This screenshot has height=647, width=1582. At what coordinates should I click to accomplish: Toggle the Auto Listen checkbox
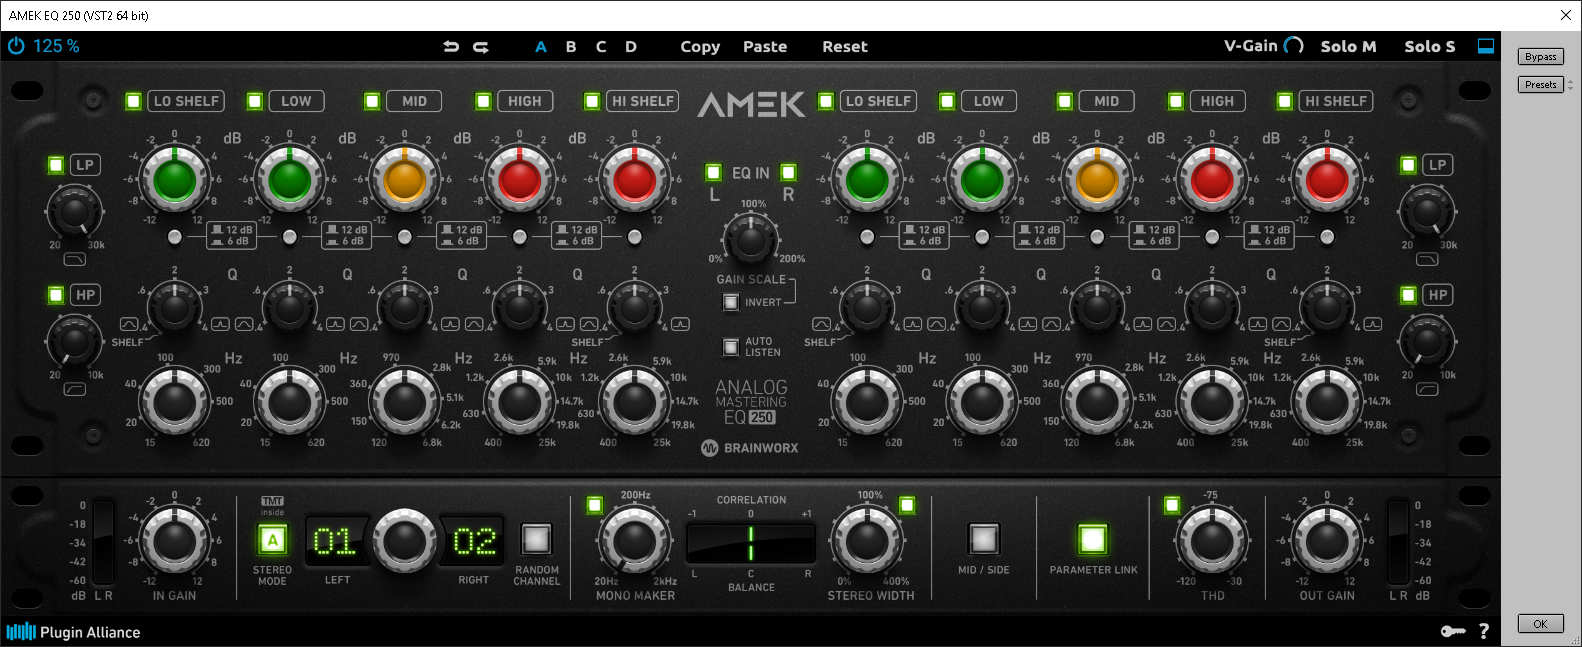pyautogui.click(x=731, y=347)
